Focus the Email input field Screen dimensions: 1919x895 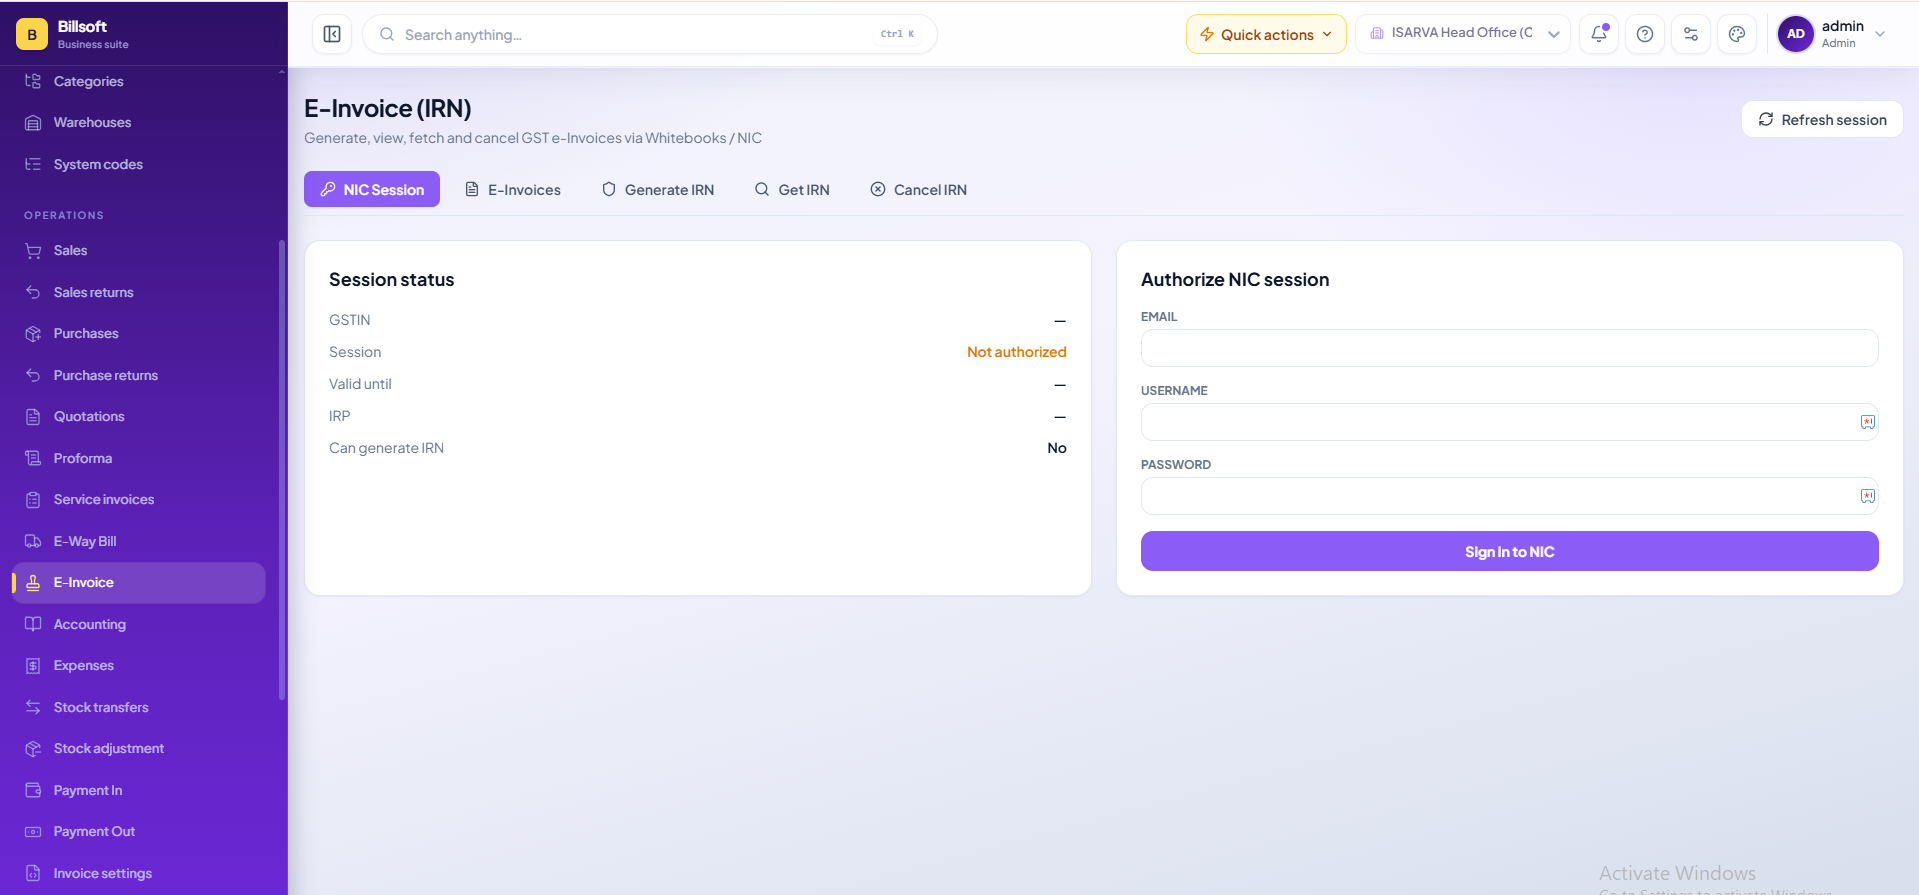[1509, 348]
